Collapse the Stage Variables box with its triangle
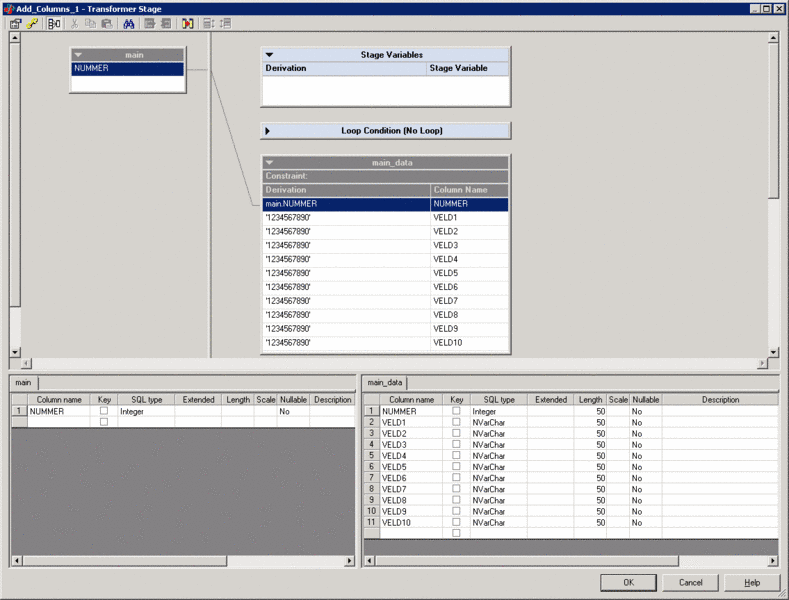 269,54
